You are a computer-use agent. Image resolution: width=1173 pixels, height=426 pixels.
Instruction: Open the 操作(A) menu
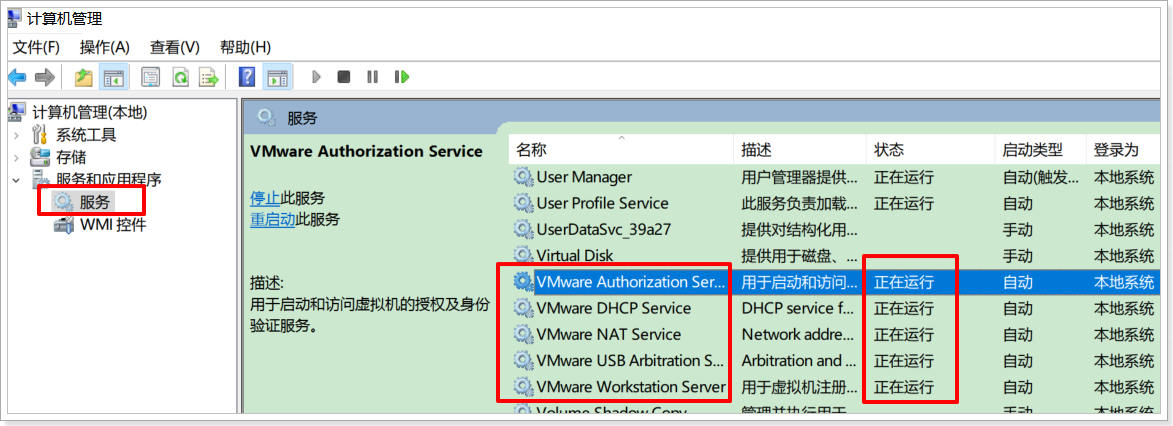[x=105, y=47]
